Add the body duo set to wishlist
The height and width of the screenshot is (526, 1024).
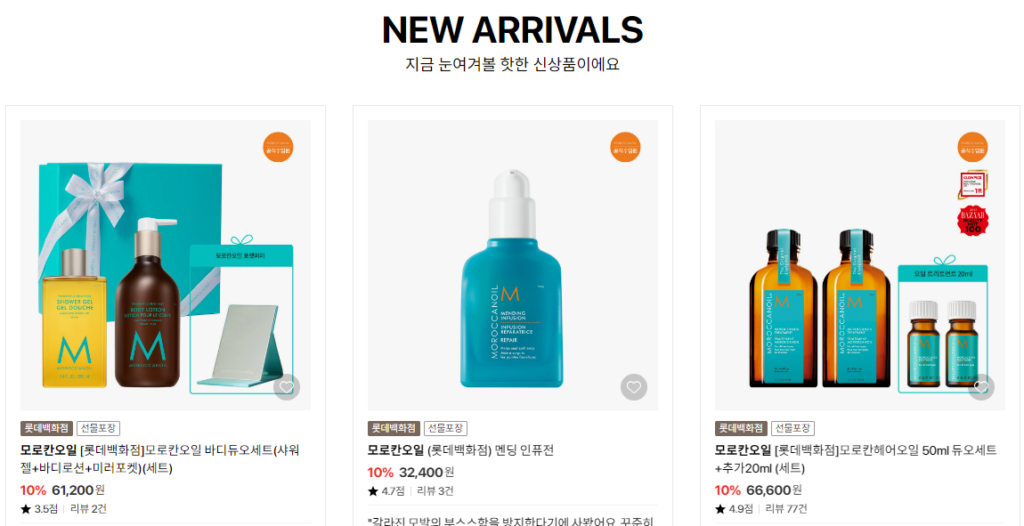pos(286,387)
